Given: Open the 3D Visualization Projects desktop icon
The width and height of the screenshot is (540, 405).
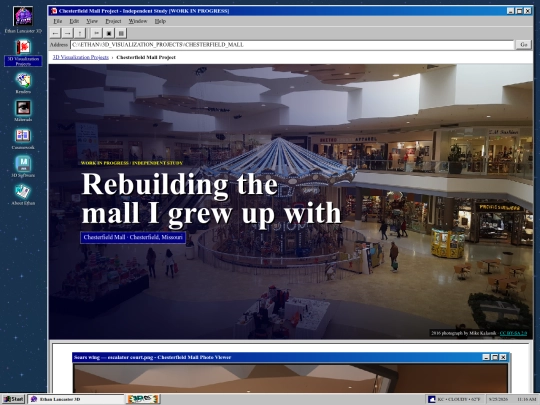Looking at the screenshot, I should tap(23, 52).
